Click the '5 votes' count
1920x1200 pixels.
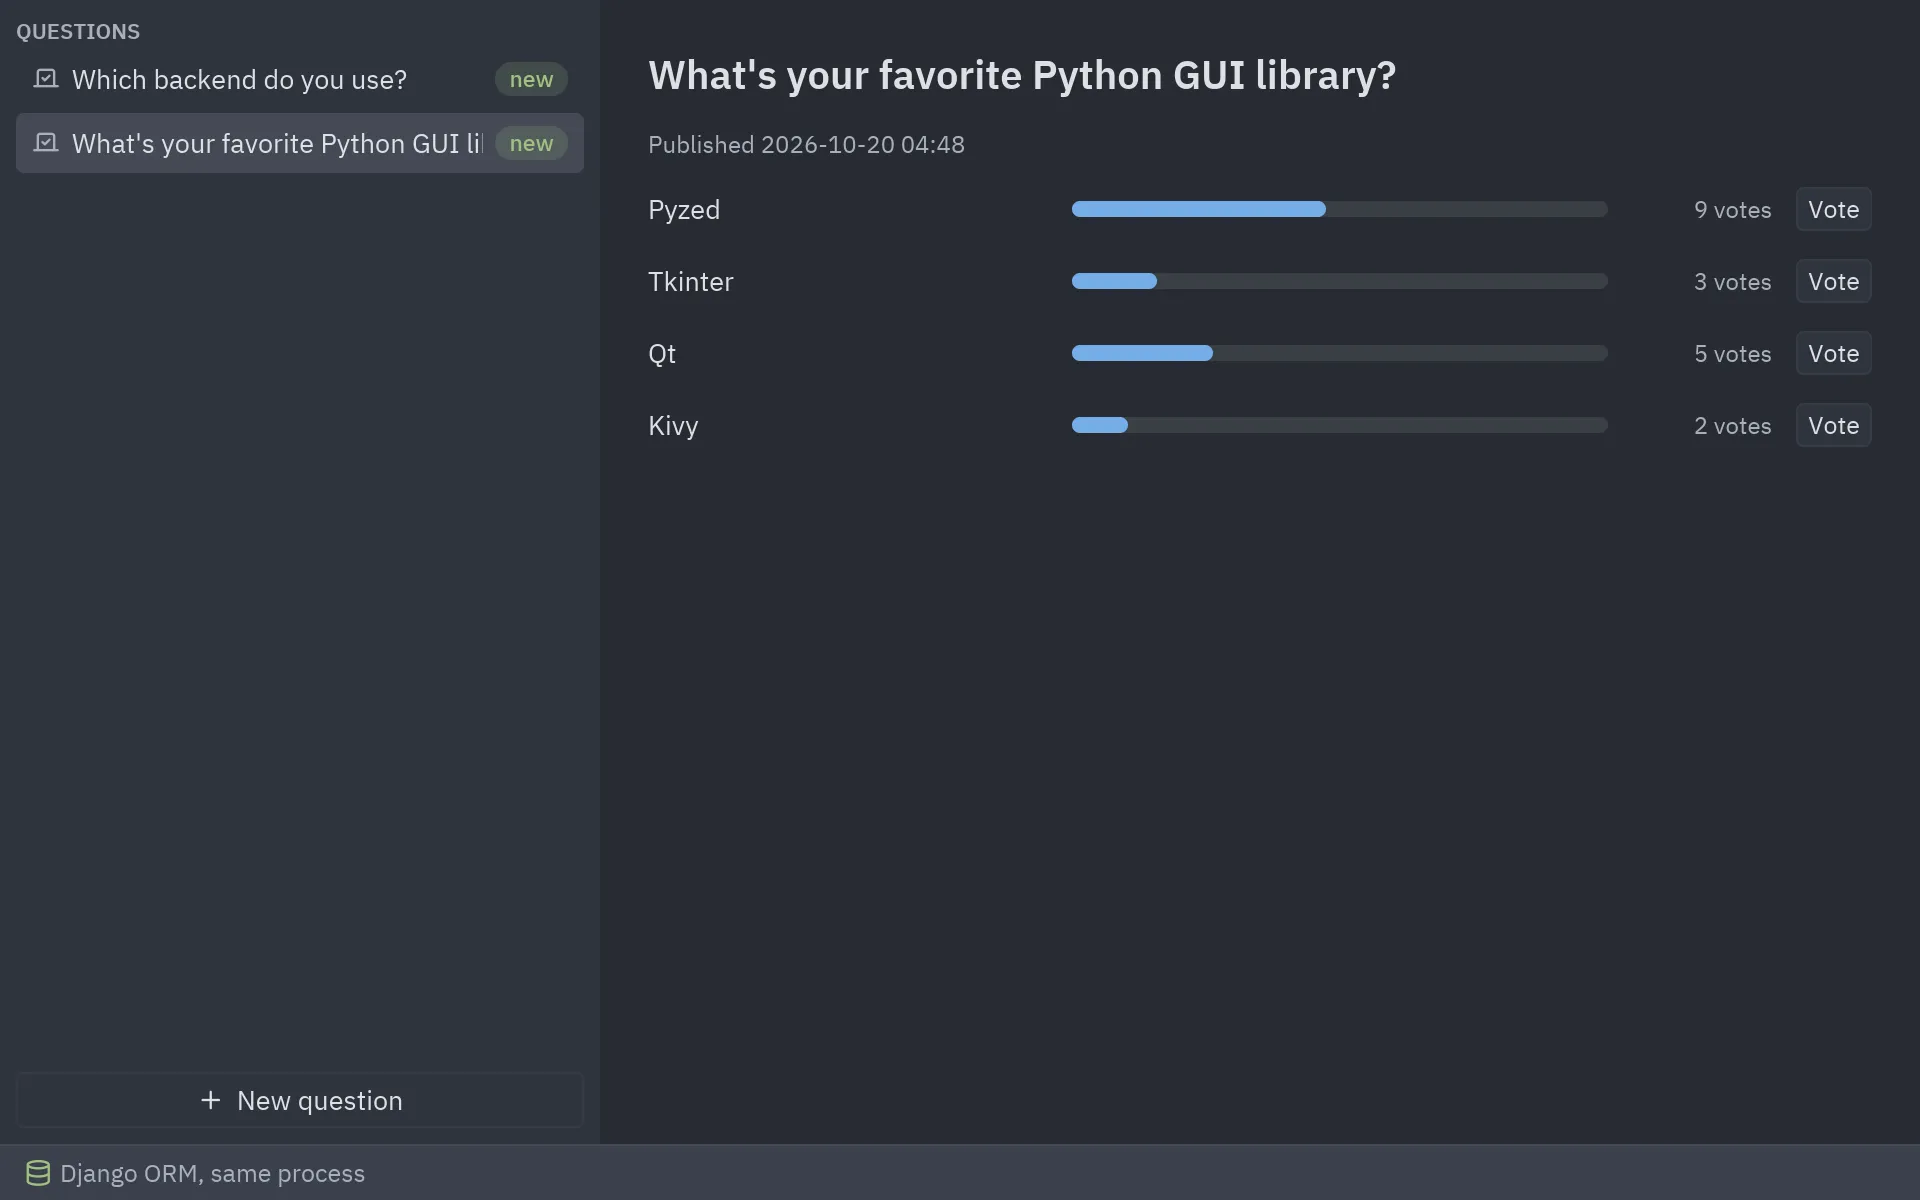[x=1732, y=354]
